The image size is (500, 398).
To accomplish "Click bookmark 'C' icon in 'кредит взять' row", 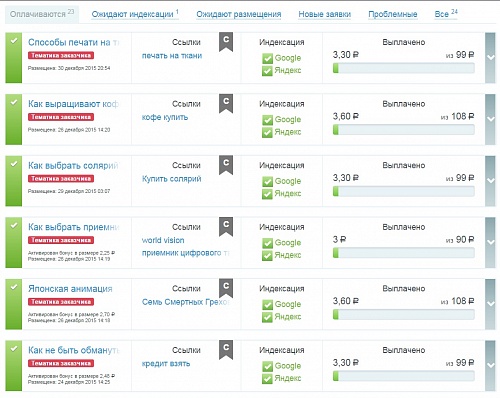I will point(226,349).
